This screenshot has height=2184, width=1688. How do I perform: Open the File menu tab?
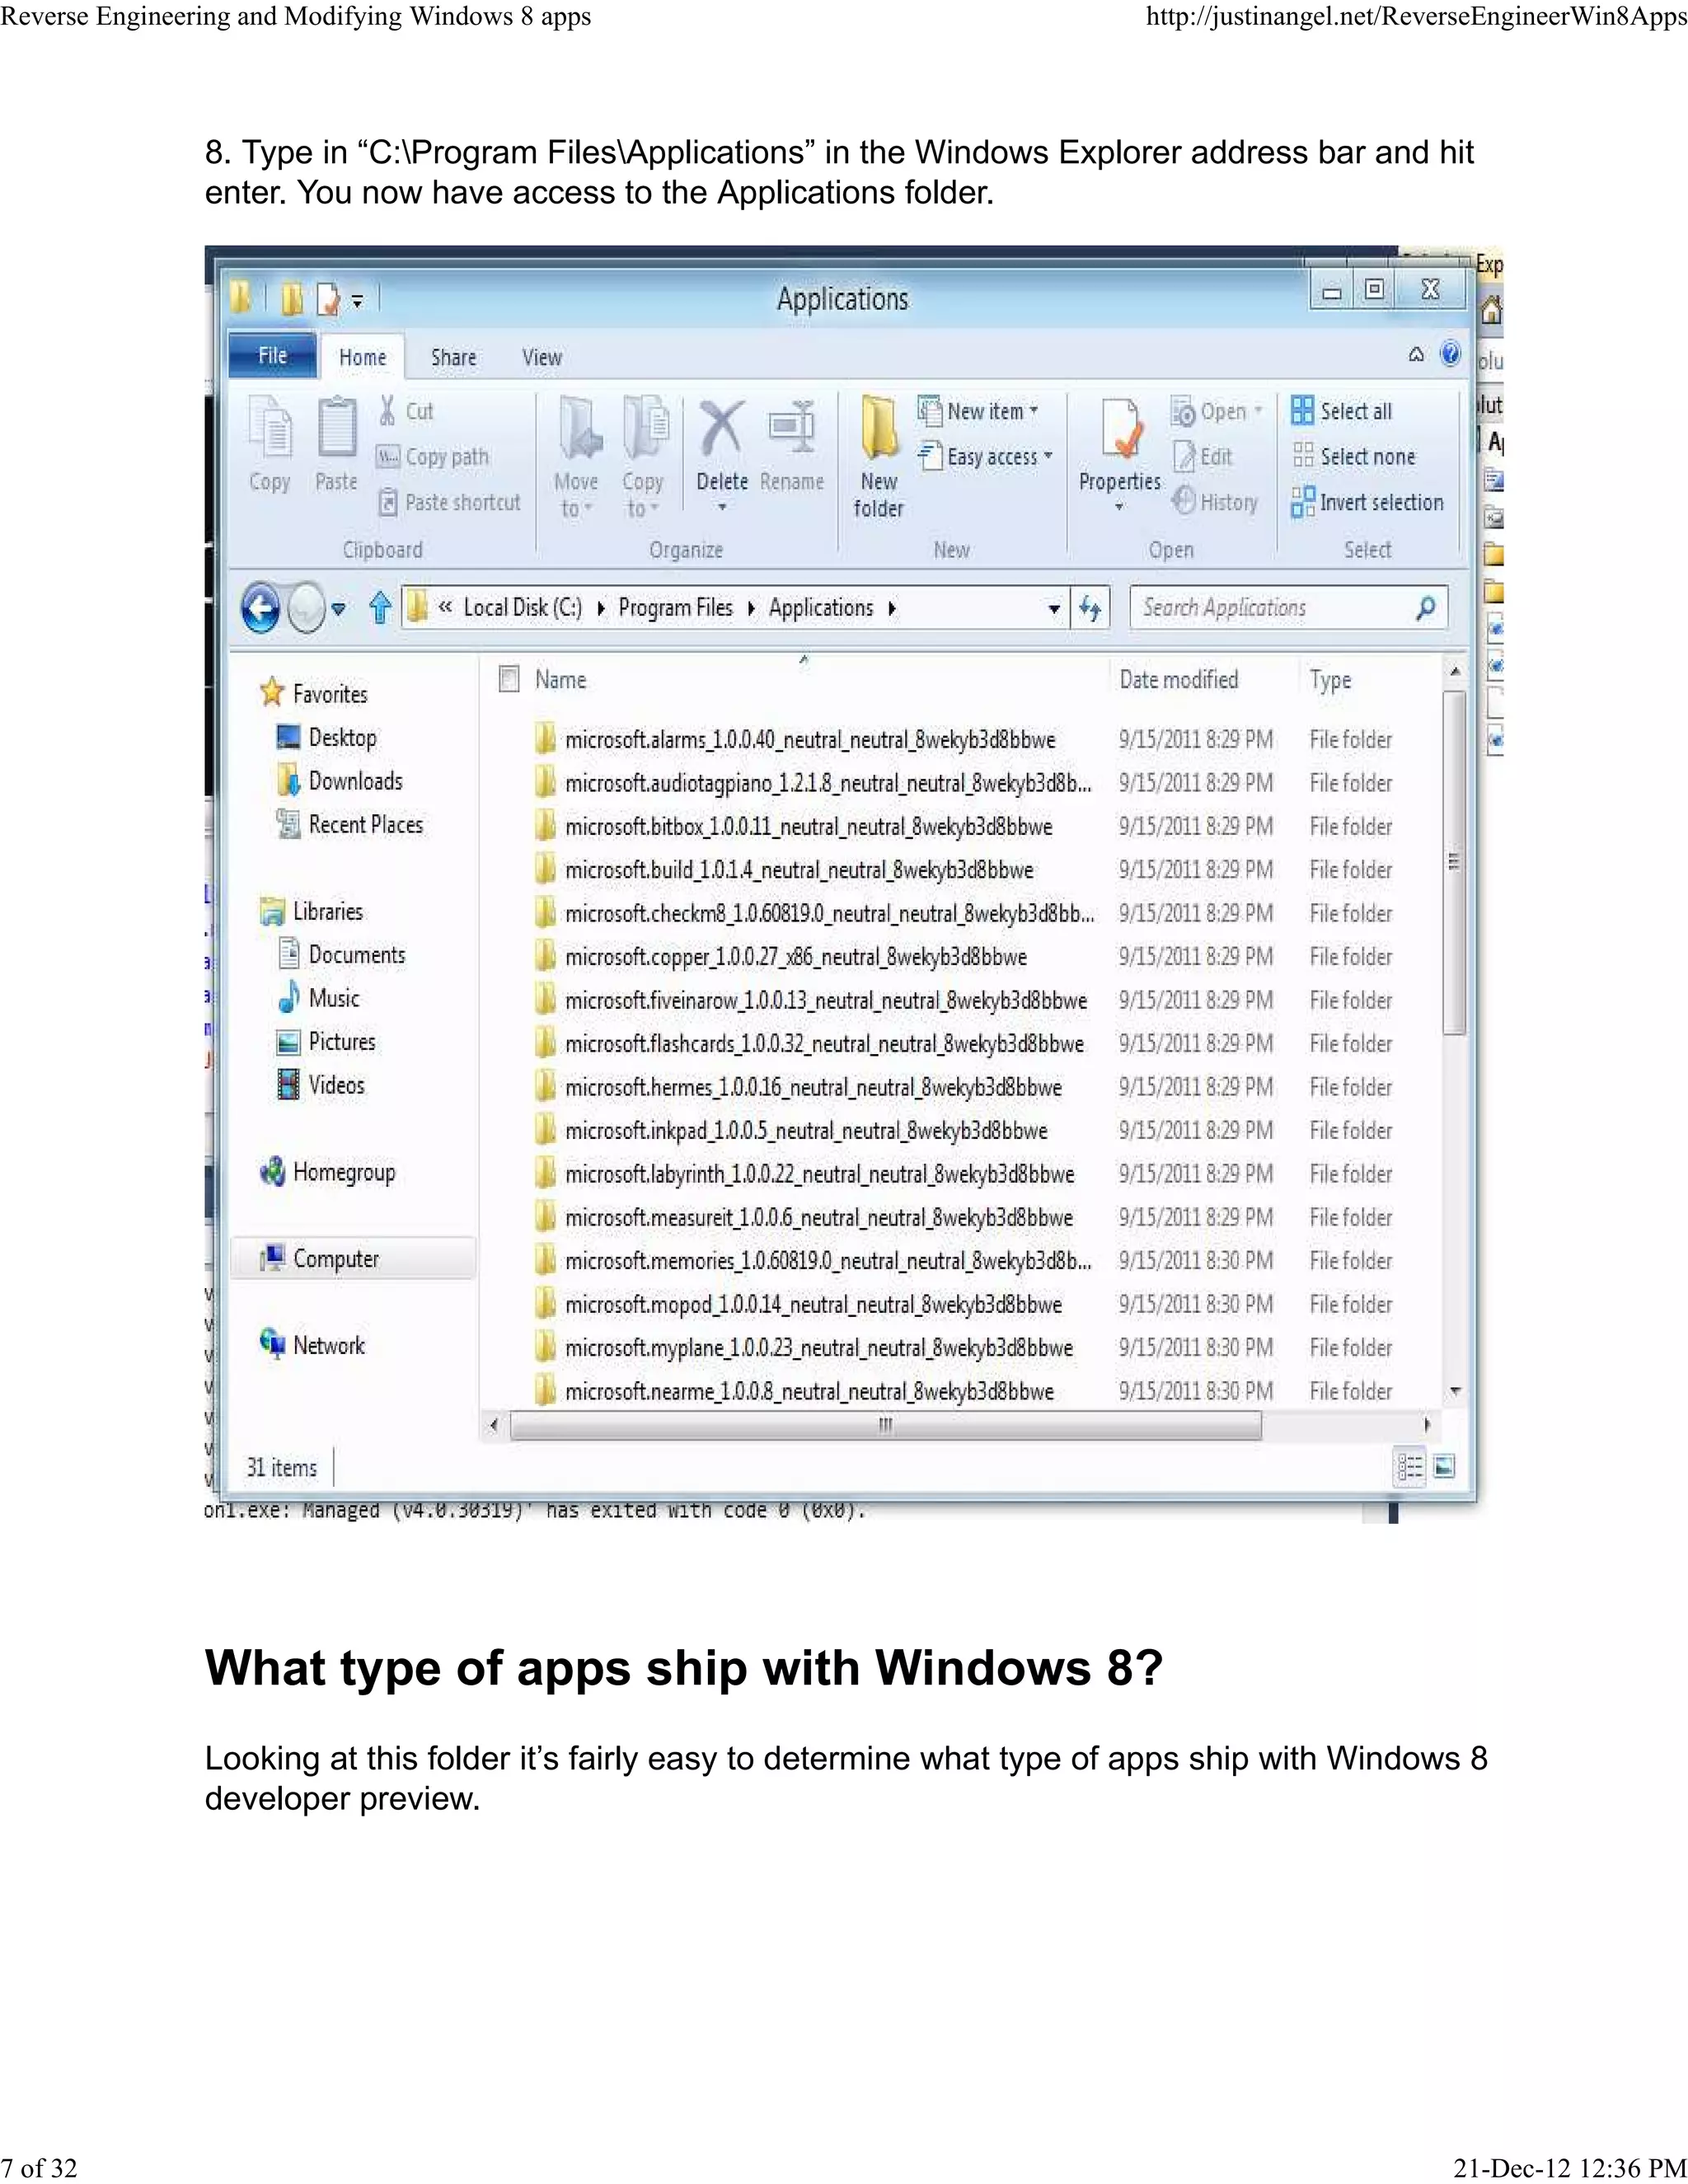(273, 356)
